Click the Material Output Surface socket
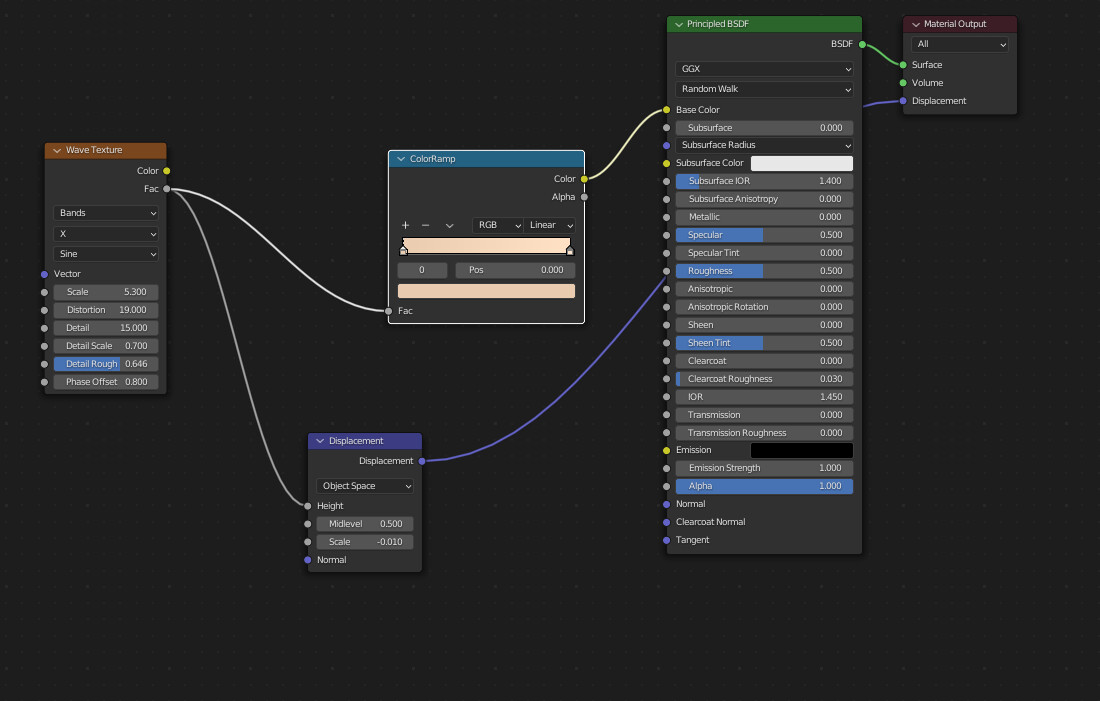Screen dimensions: 1100x701 point(903,65)
